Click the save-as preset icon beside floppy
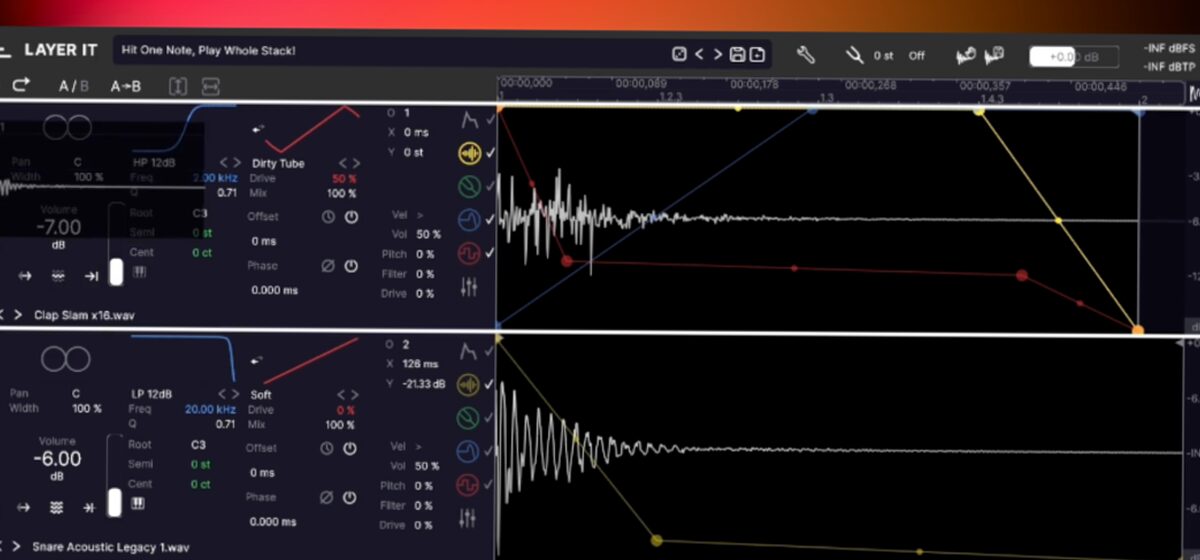 (x=757, y=55)
